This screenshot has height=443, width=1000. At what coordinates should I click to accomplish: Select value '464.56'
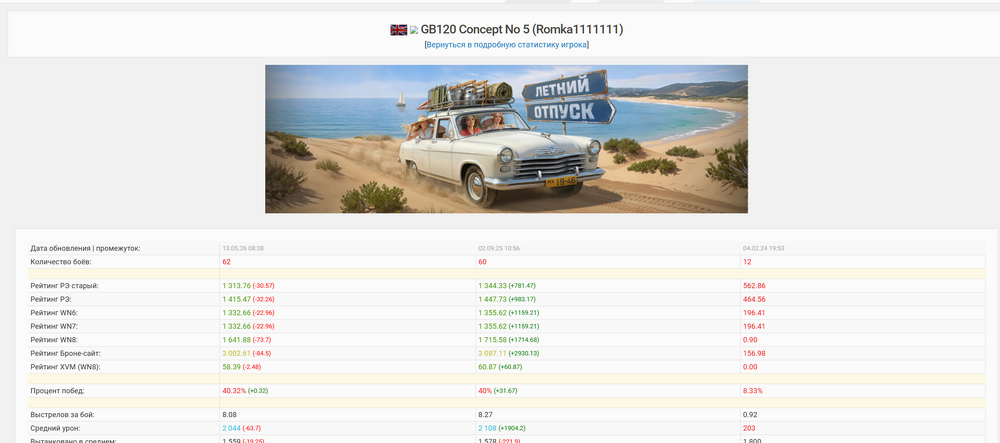(x=754, y=300)
